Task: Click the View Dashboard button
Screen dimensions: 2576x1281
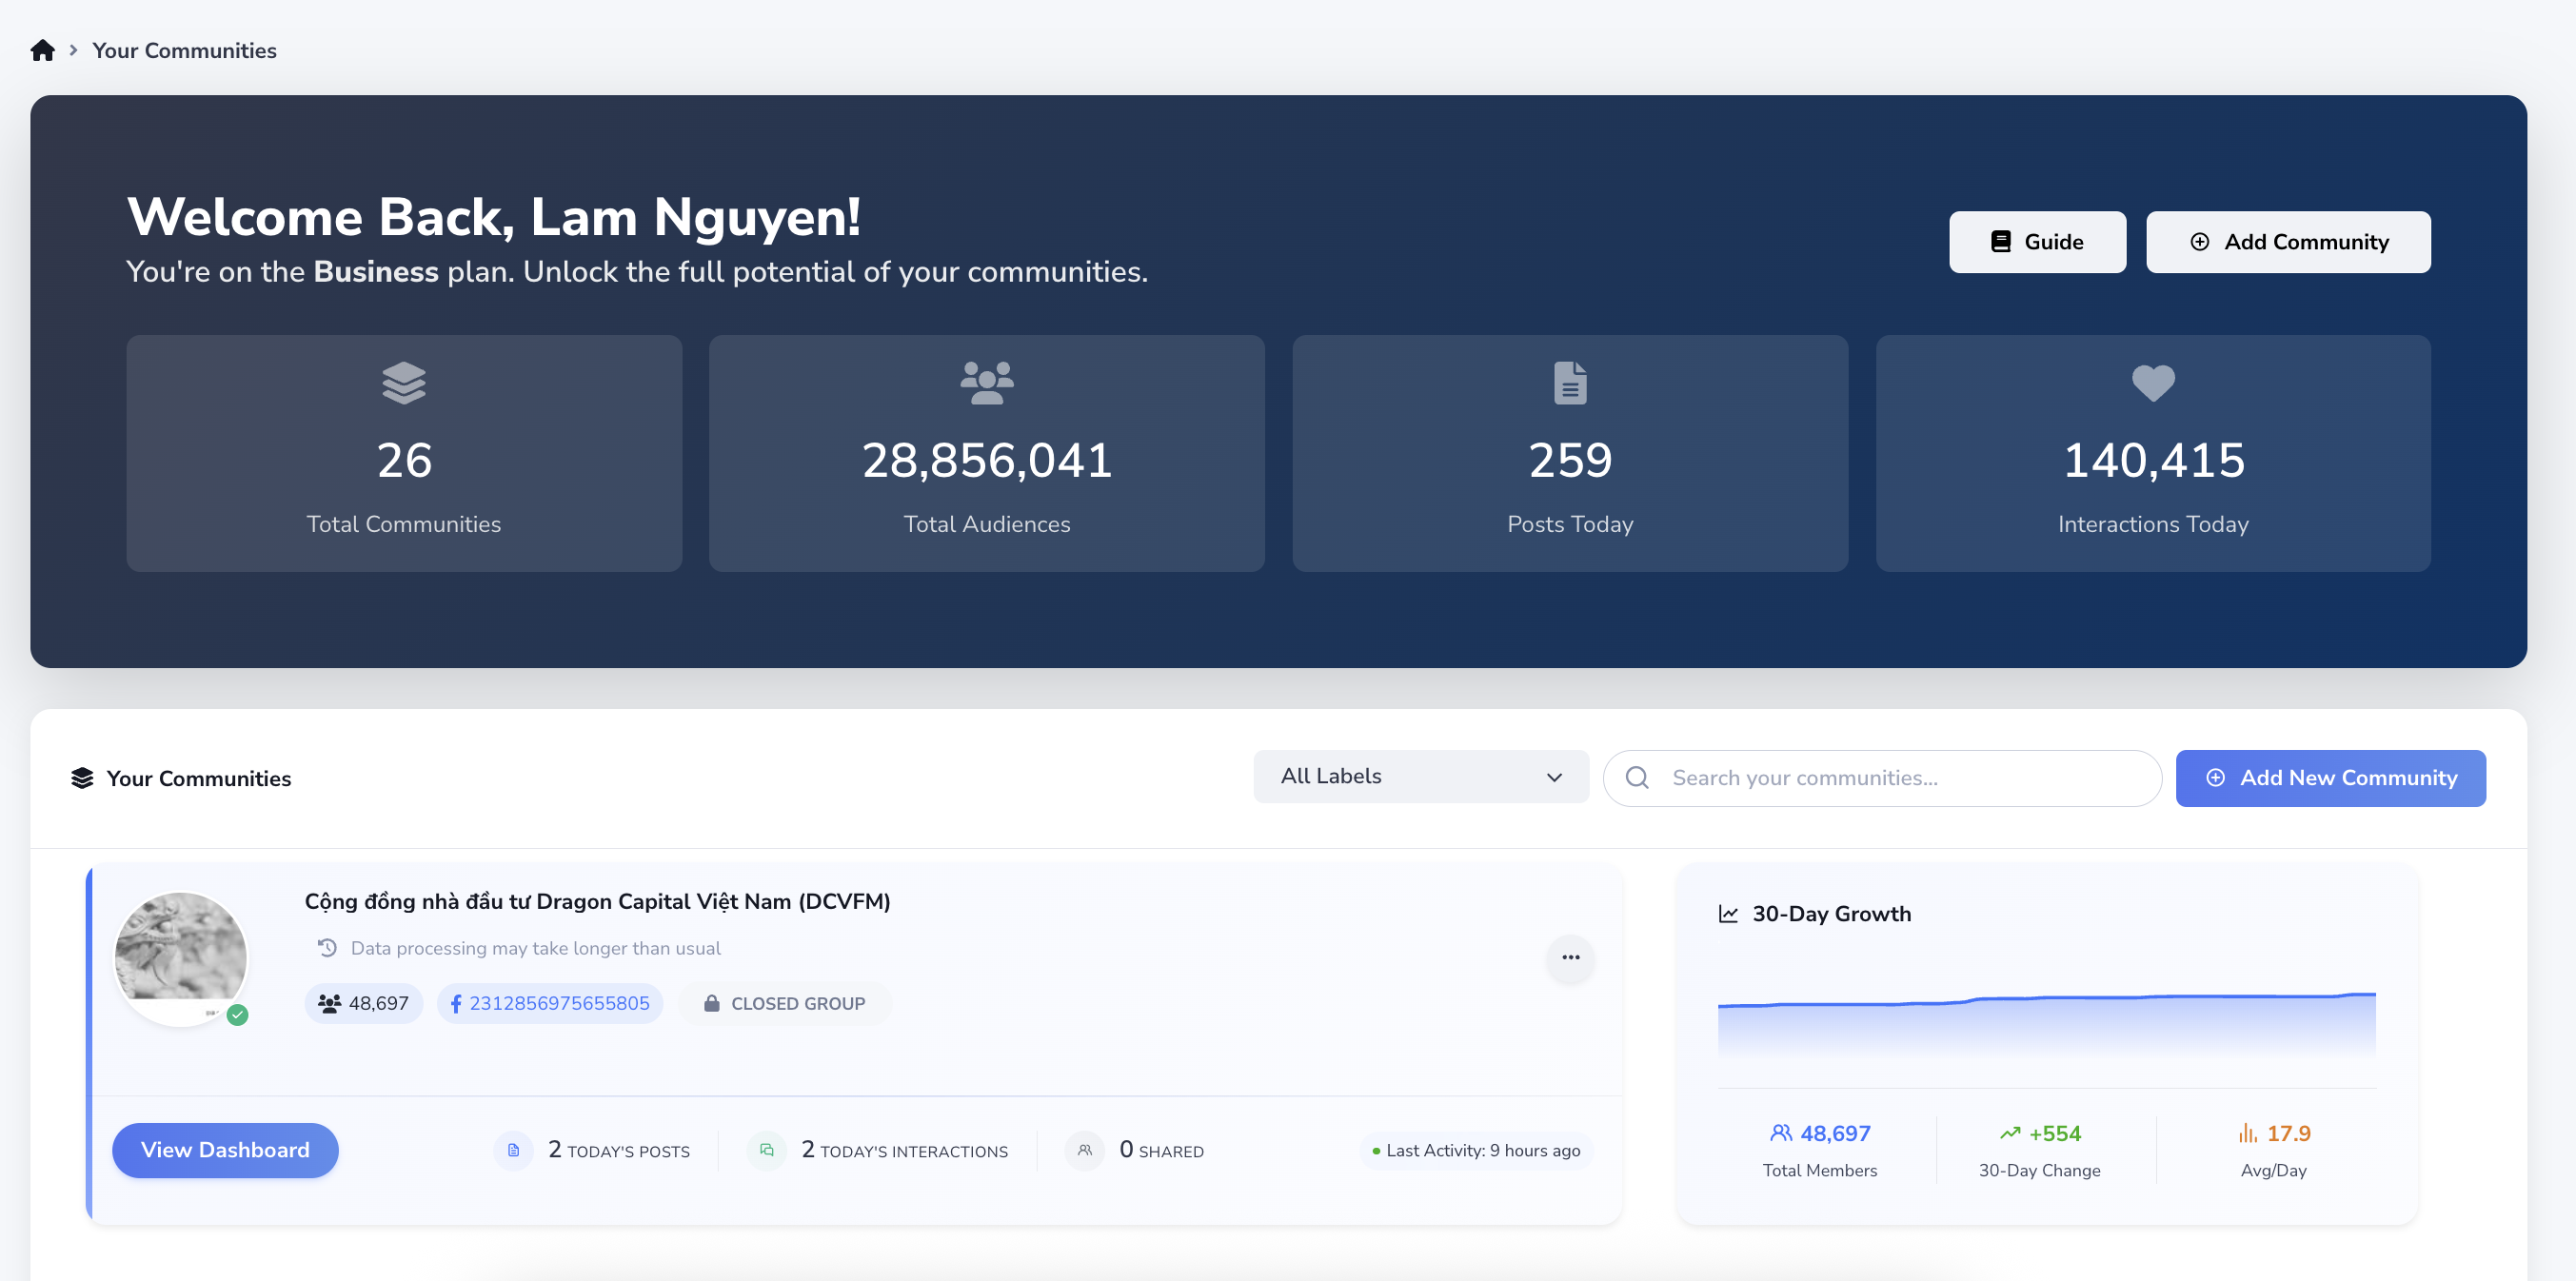Action: pos(225,1149)
